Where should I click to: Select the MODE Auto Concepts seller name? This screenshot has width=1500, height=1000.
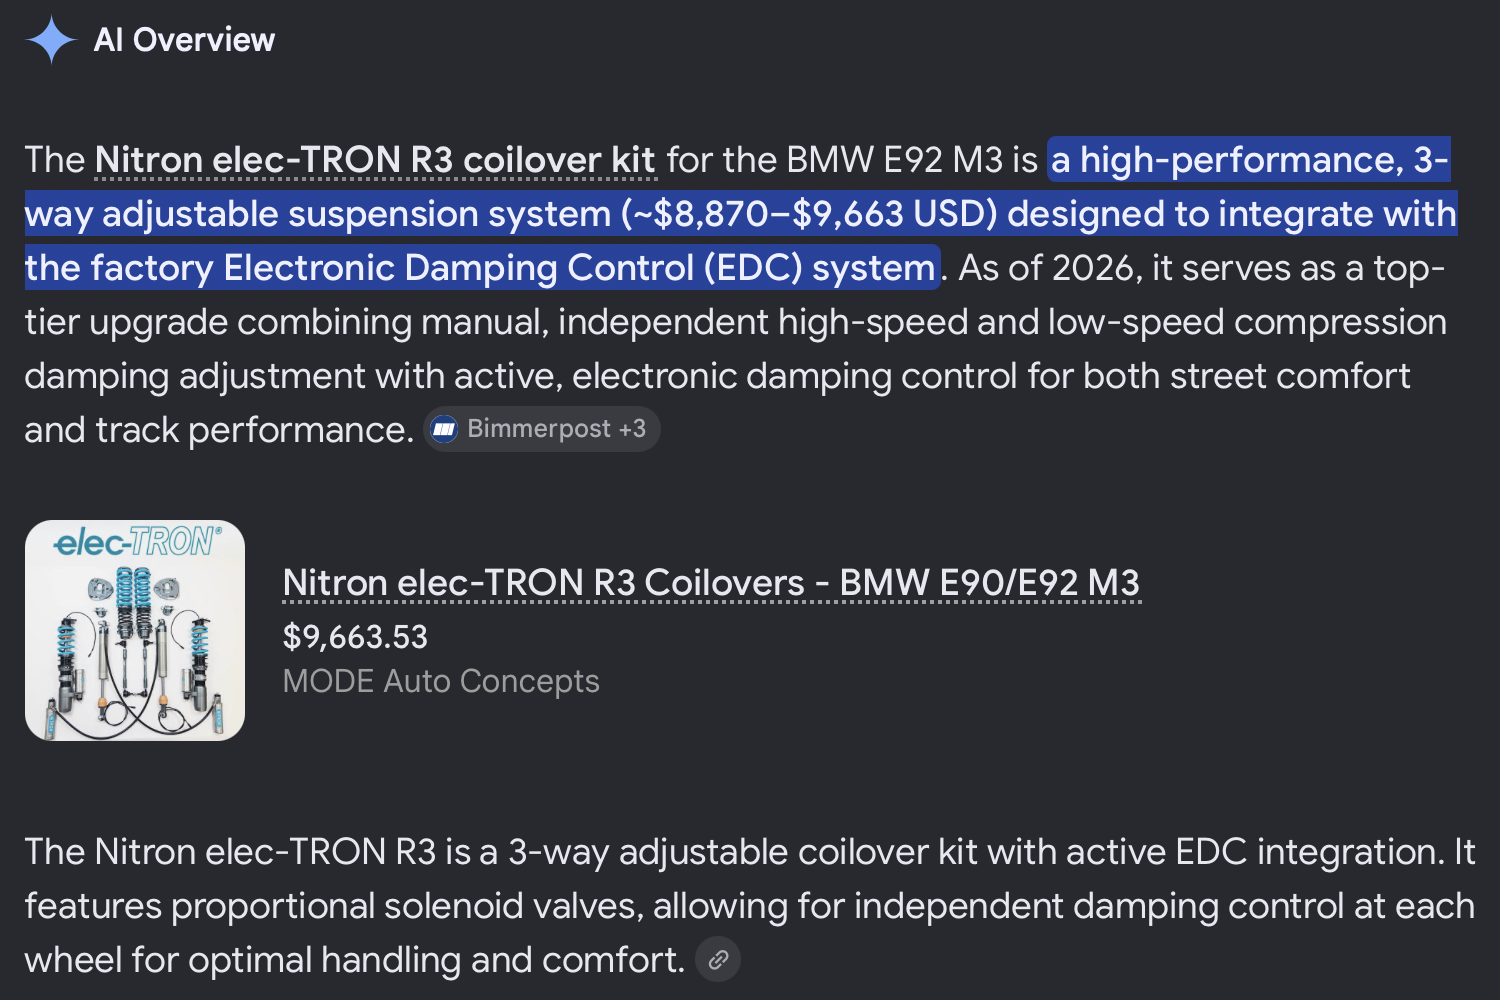click(x=441, y=681)
